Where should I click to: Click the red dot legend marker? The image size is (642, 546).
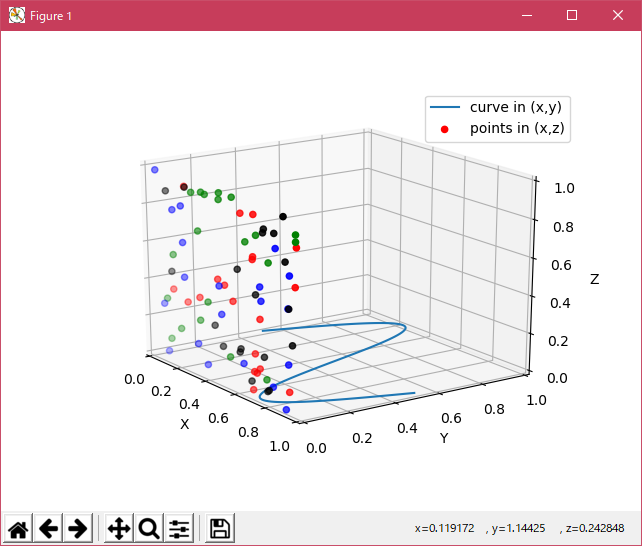pyautogui.click(x=445, y=129)
